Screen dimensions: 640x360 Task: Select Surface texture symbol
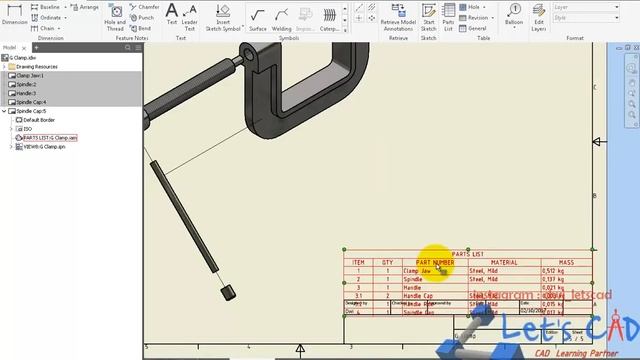click(258, 20)
